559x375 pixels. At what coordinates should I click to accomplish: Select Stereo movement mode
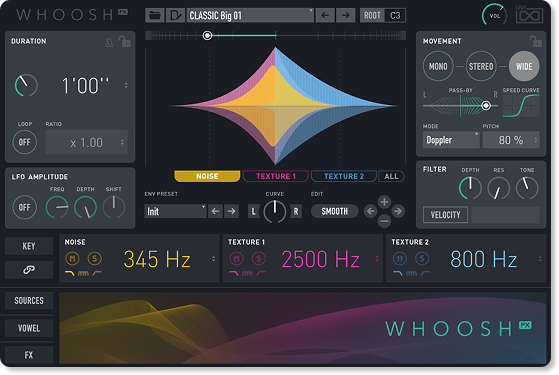pyautogui.click(x=481, y=66)
